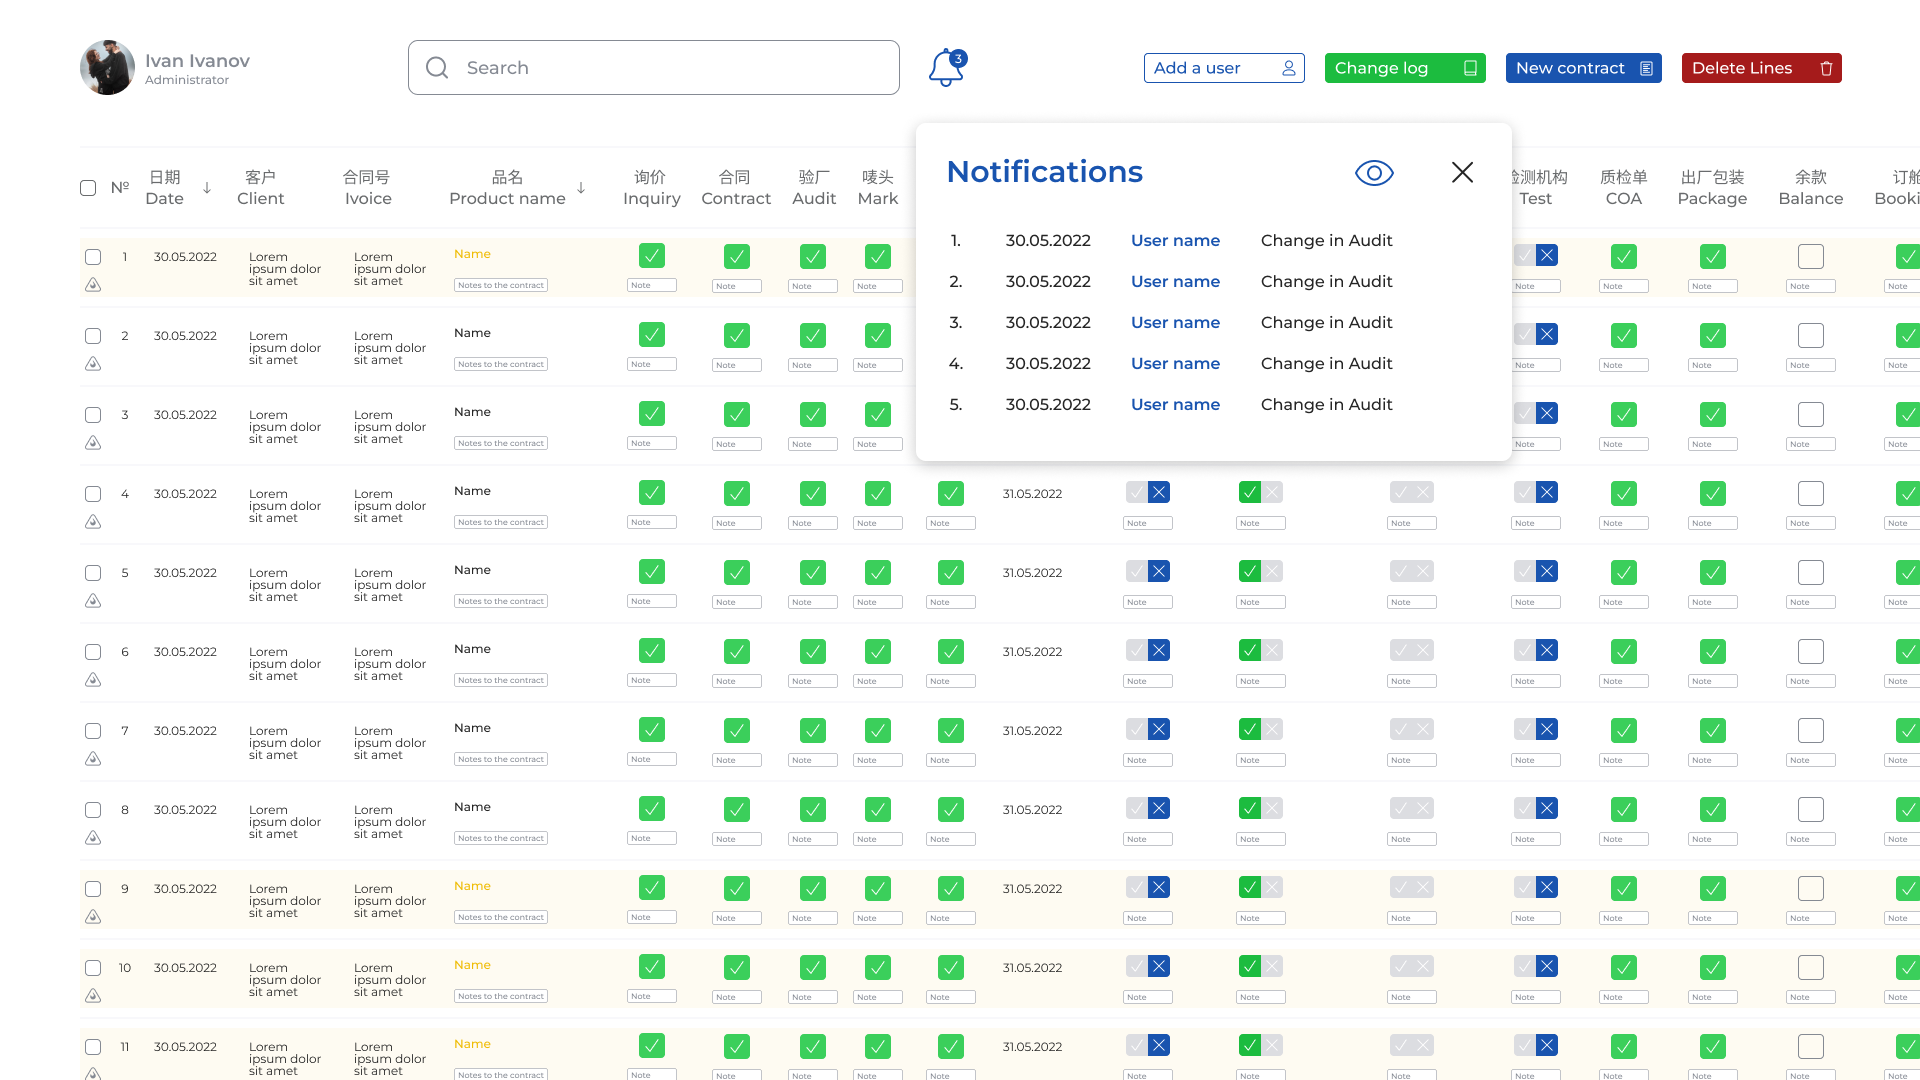This screenshot has height=1080, width=1920.
Task: Click Client column header
Action: coord(260,188)
